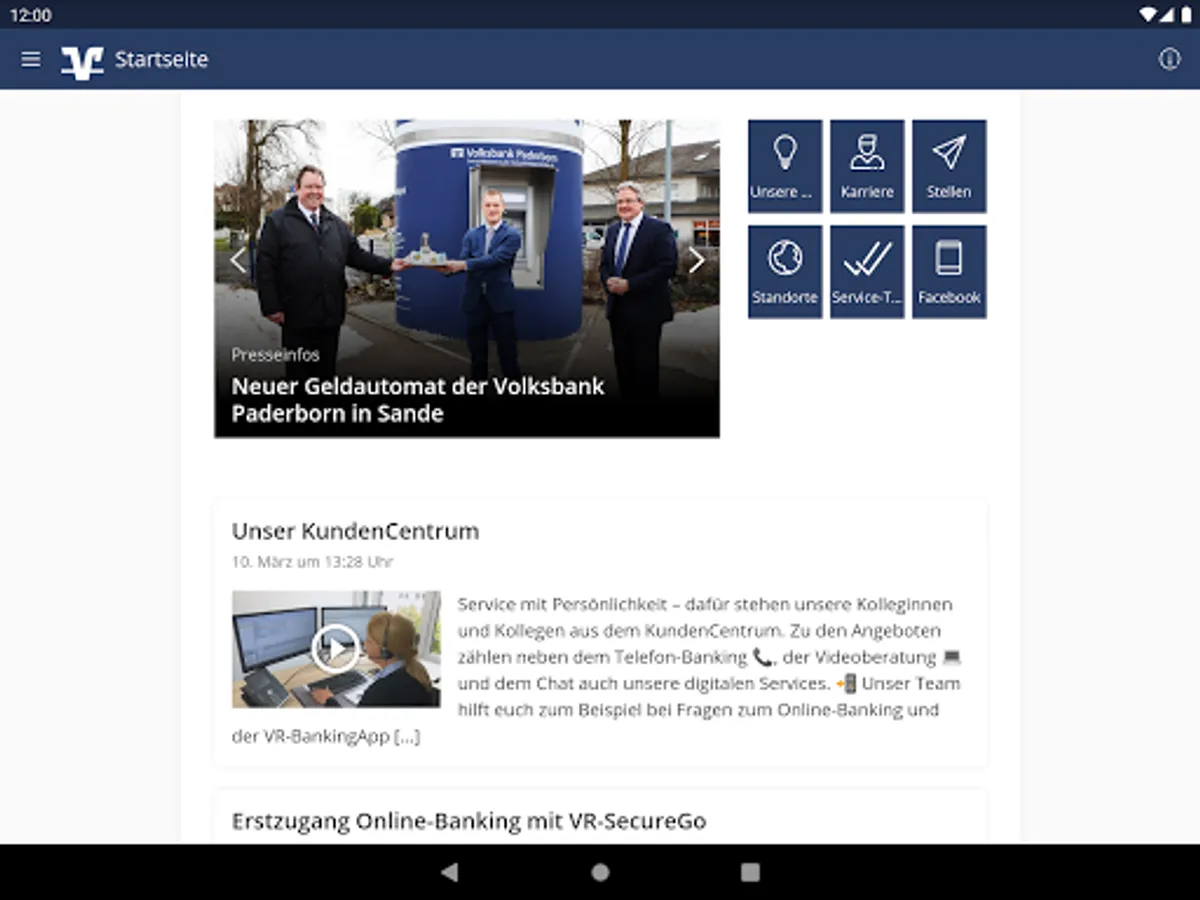1200x900 pixels.
Task: Tap the Startseite header title
Action: tap(161, 59)
